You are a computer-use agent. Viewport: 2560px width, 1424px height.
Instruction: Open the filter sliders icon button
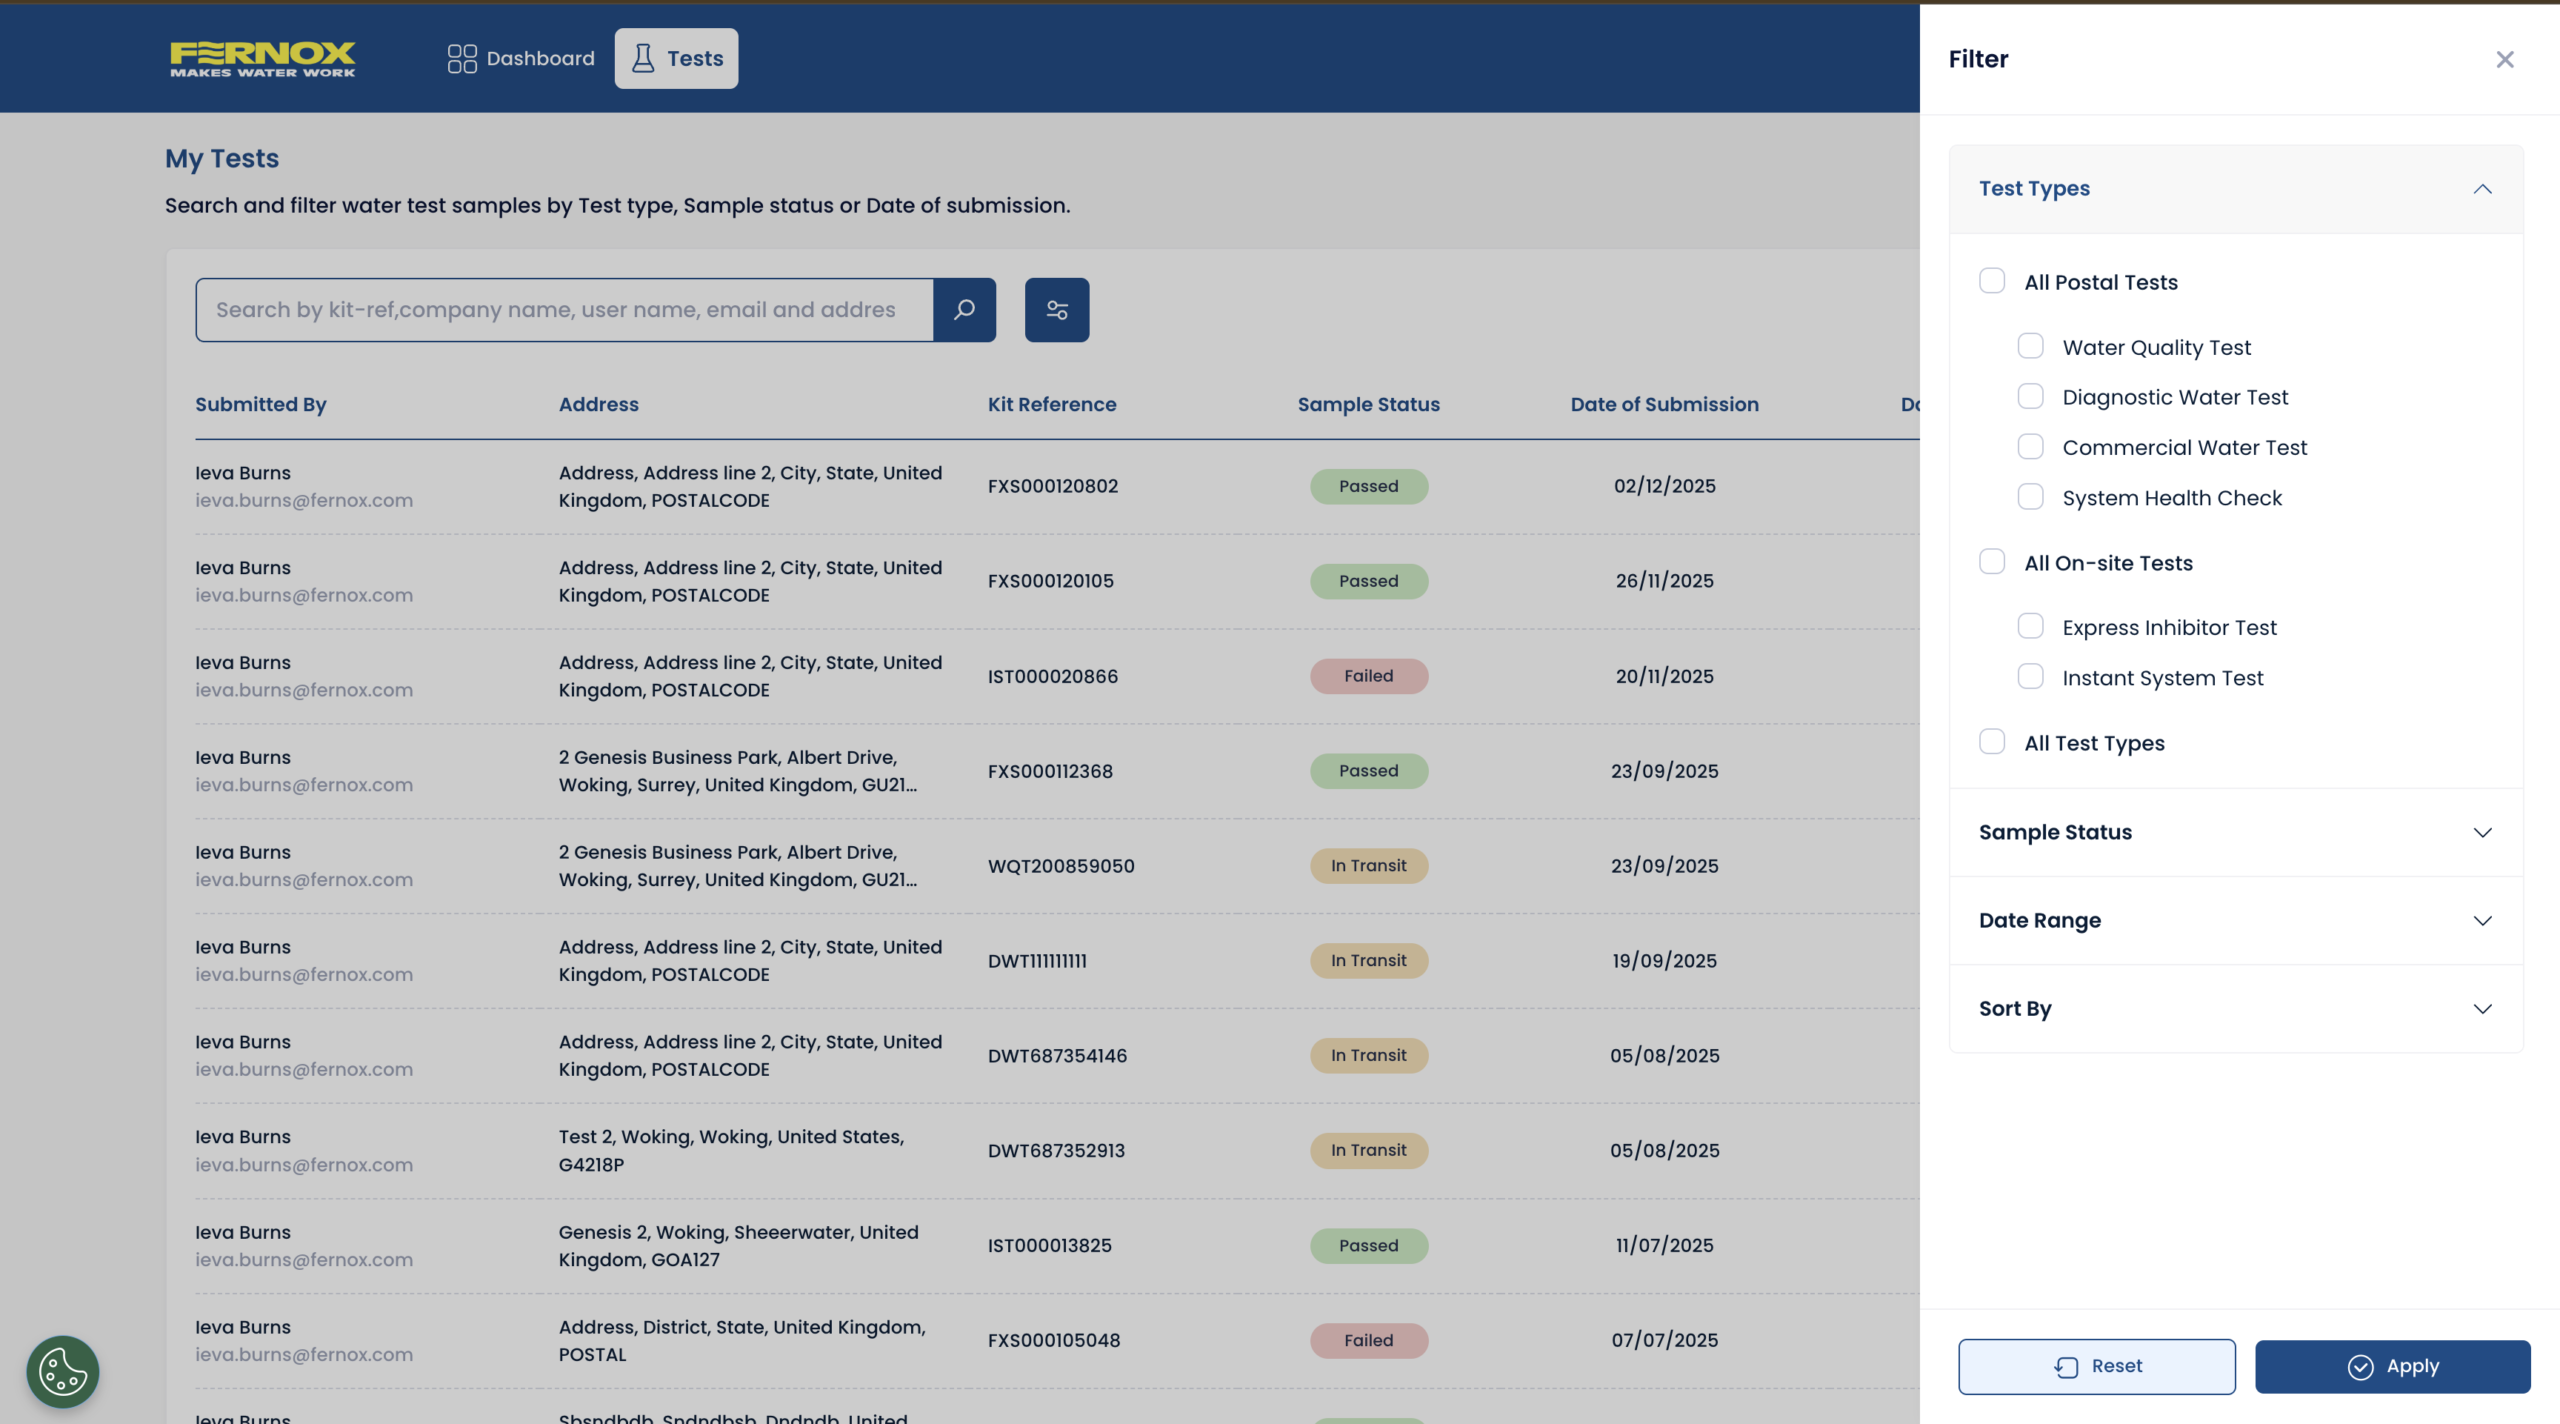[1057, 310]
